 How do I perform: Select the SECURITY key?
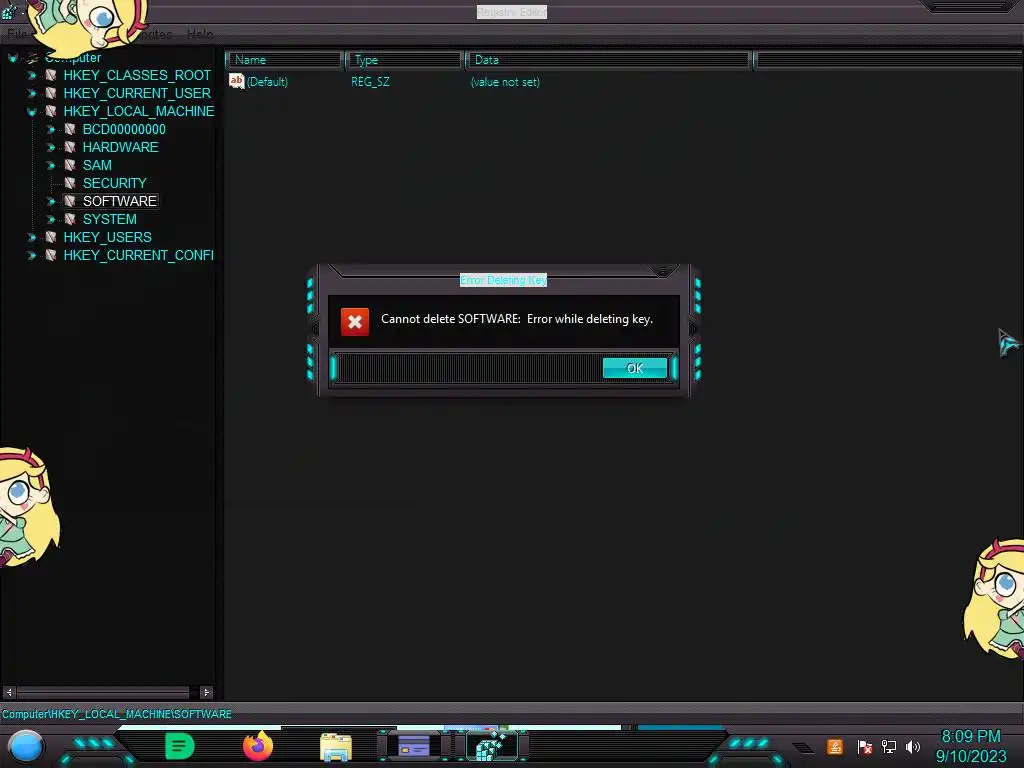click(x=114, y=183)
